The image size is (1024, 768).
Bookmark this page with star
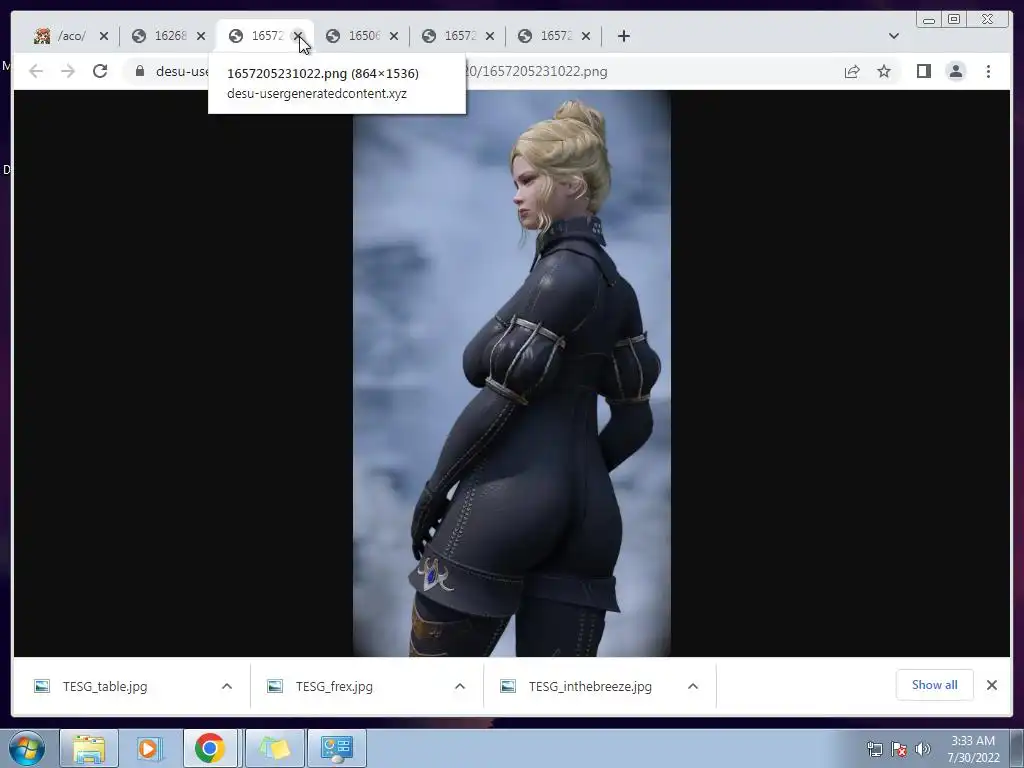tap(884, 71)
